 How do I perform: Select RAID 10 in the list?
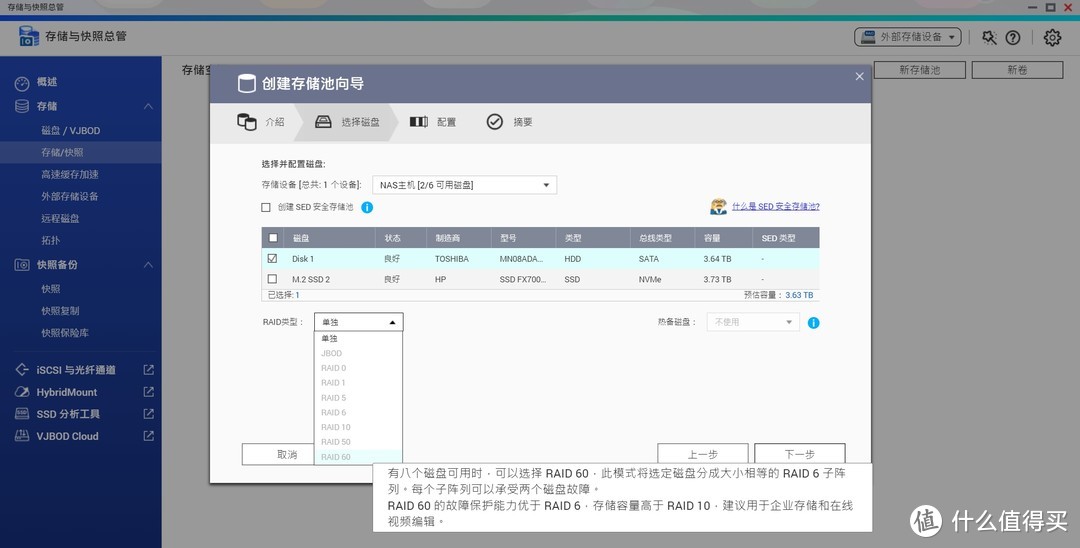point(358,427)
